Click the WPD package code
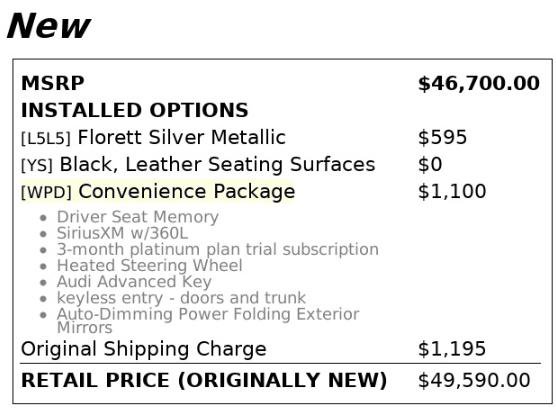 coord(46,192)
